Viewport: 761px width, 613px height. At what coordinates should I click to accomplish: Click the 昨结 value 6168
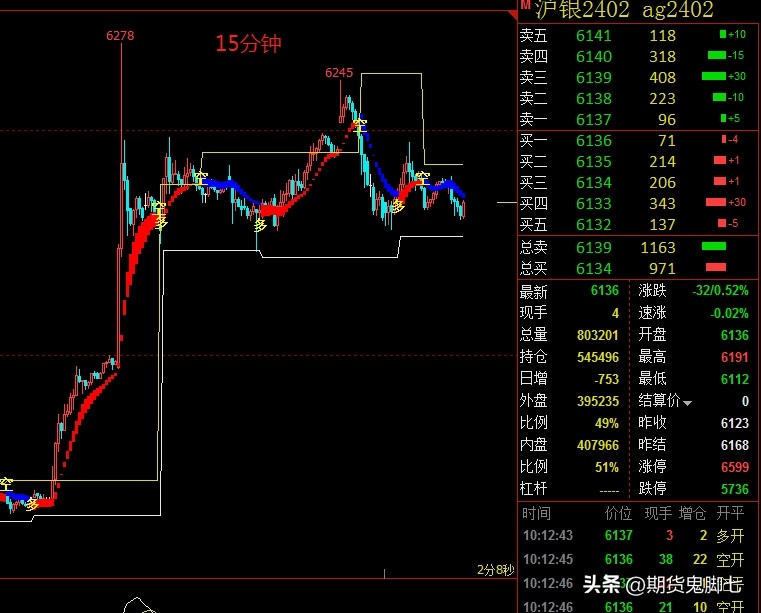coord(735,445)
